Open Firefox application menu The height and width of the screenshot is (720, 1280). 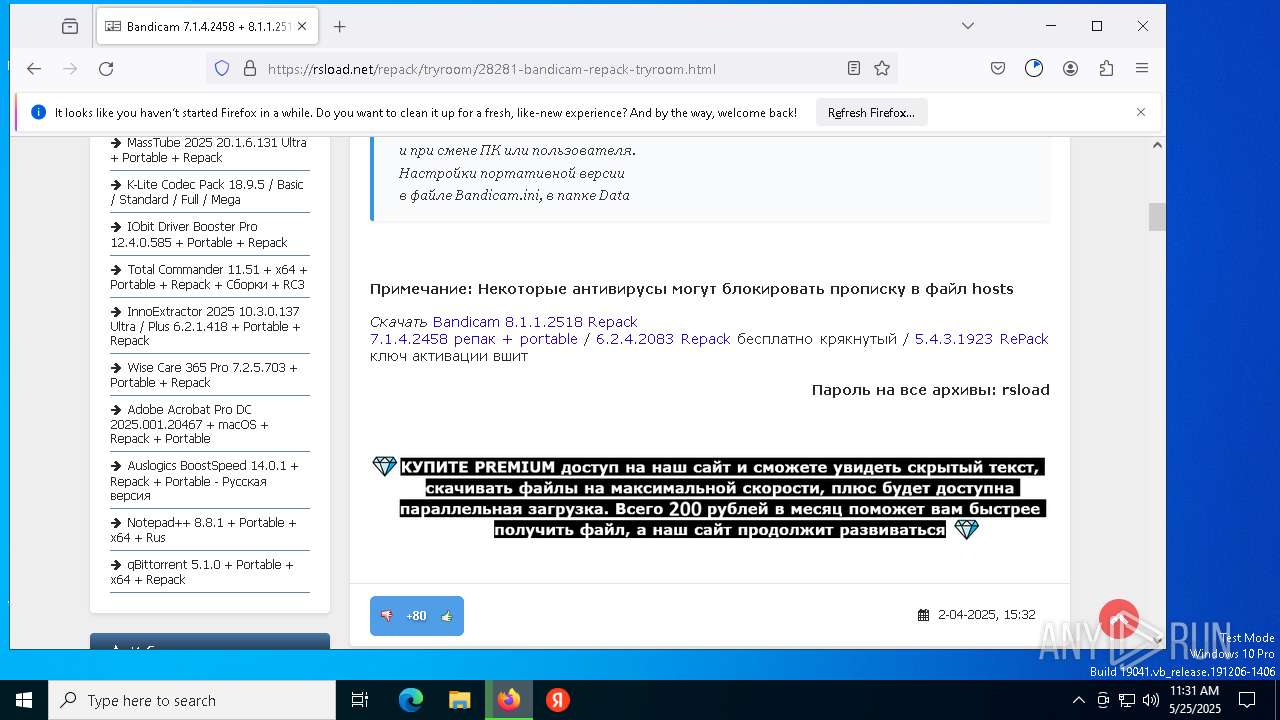pyautogui.click(x=1142, y=69)
